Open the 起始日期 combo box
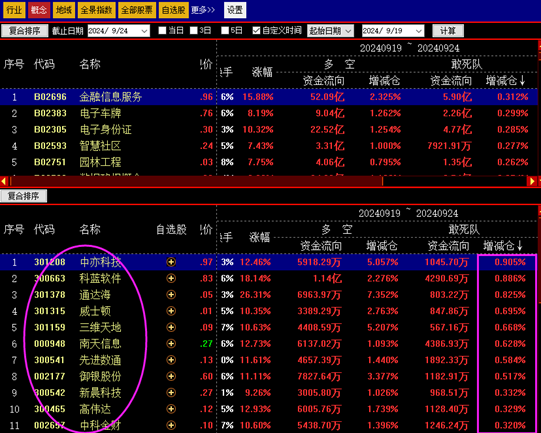 [x=330, y=31]
